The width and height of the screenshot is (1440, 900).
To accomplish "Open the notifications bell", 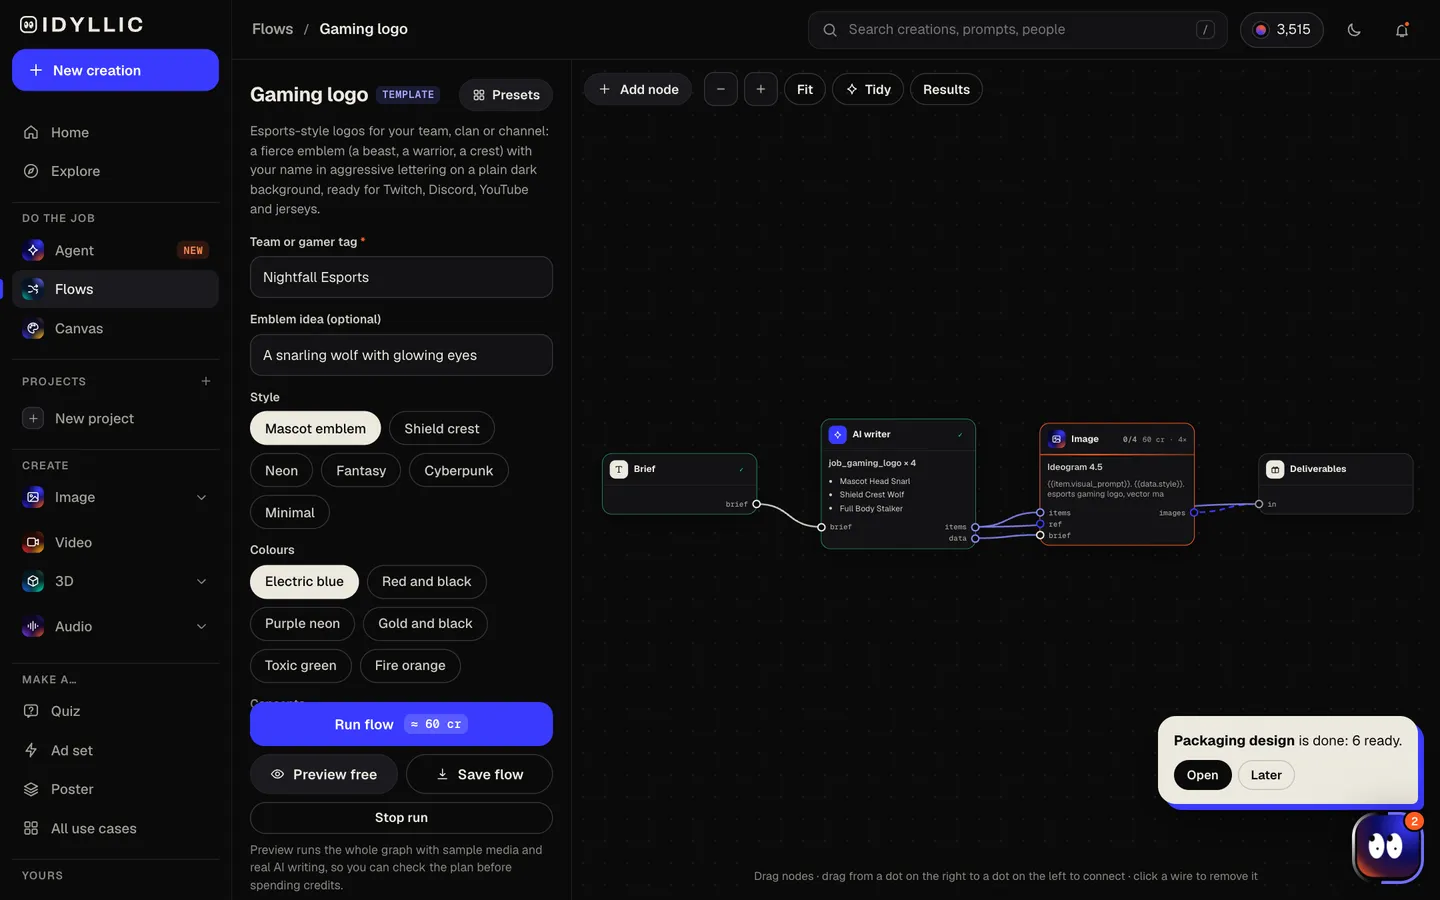I will 1402,30.
